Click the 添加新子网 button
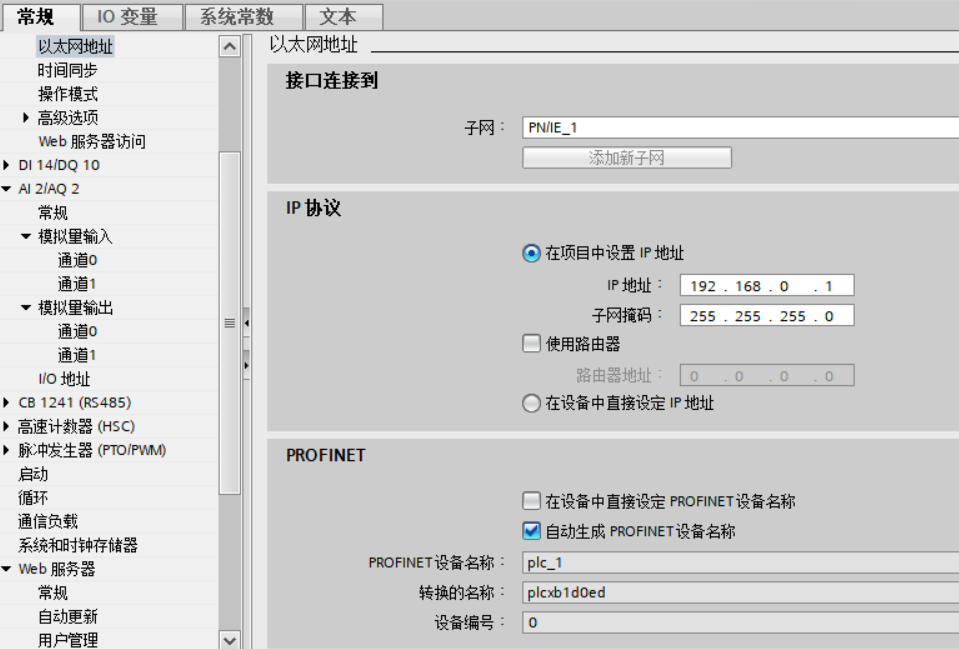The width and height of the screenshot is (959, 649). click(626, 158)
